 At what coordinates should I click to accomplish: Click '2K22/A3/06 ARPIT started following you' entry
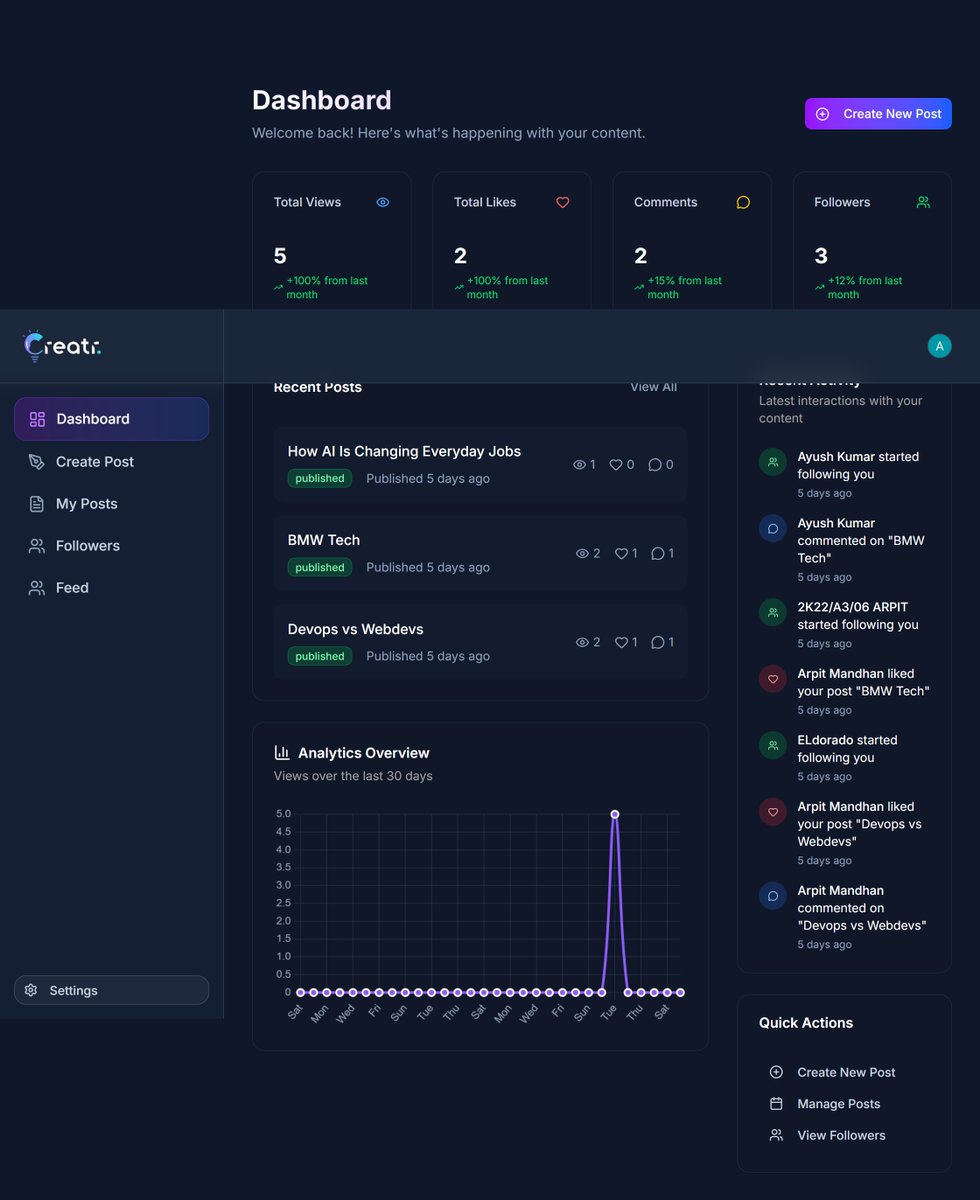pos(844,624)
